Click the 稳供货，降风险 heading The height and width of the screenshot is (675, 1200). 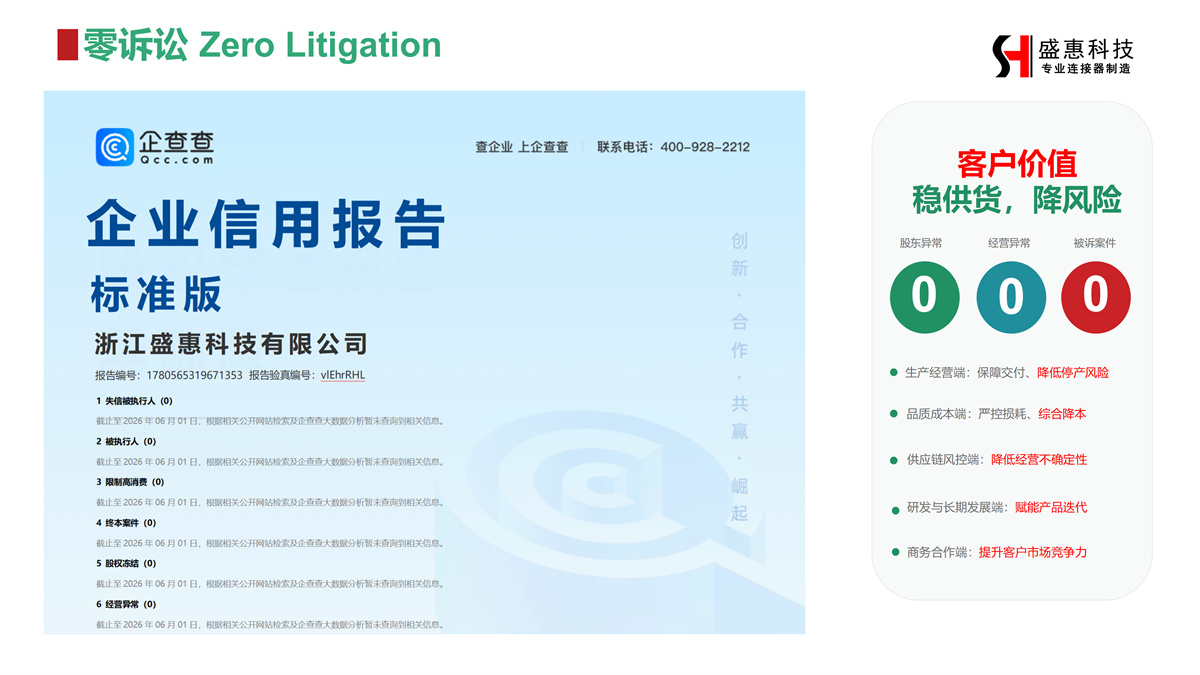[x=1017, y=199]
